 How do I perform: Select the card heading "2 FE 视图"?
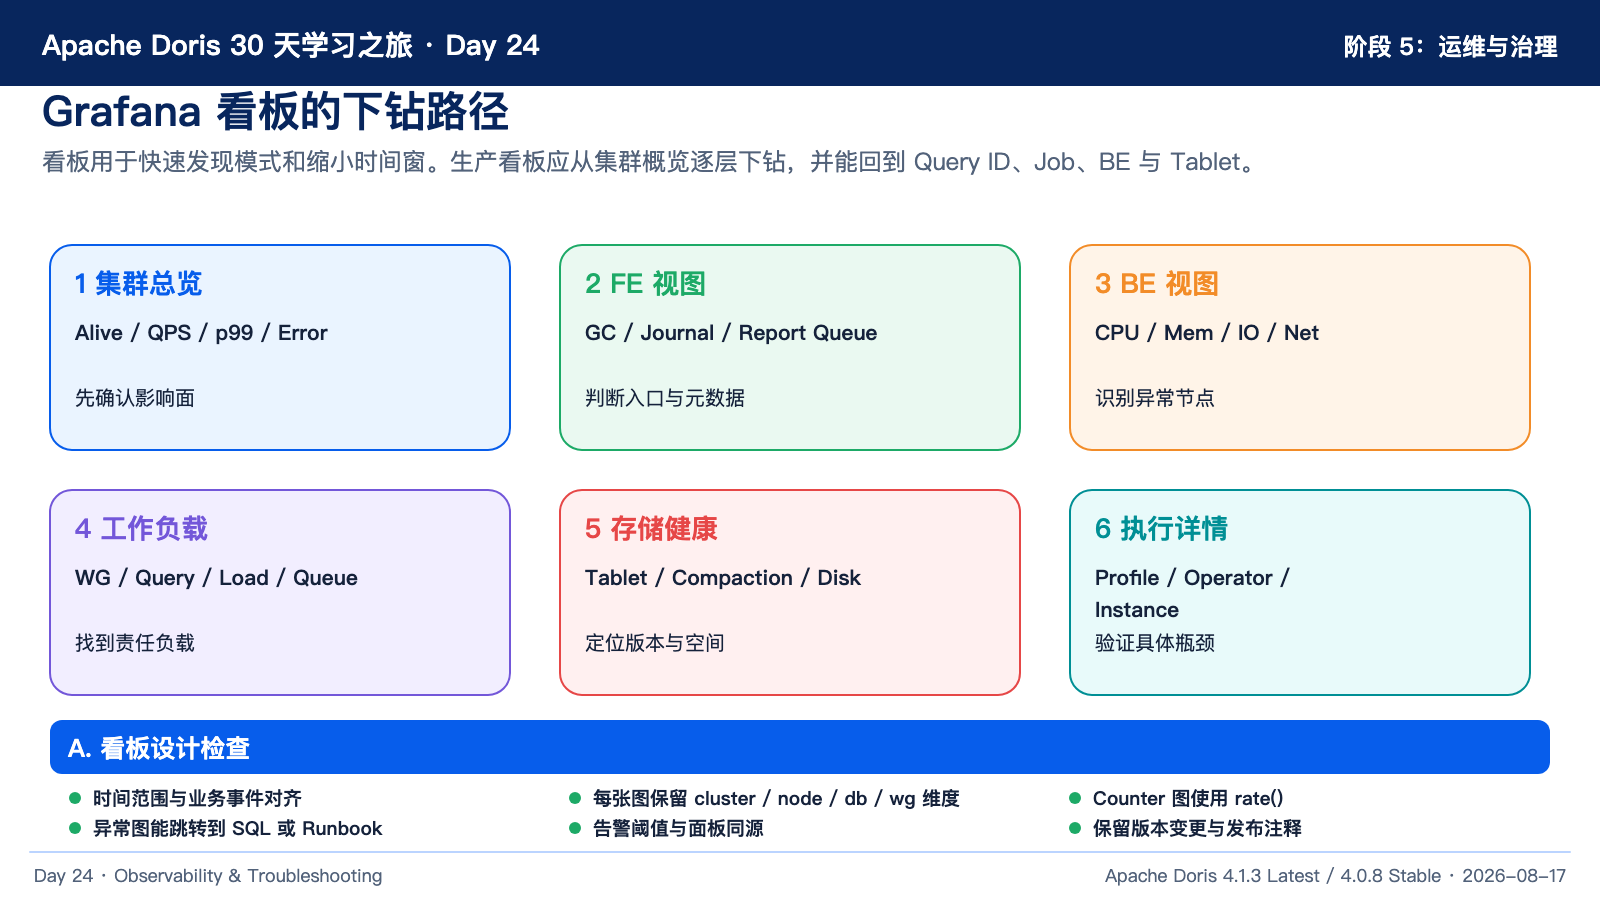645,284
